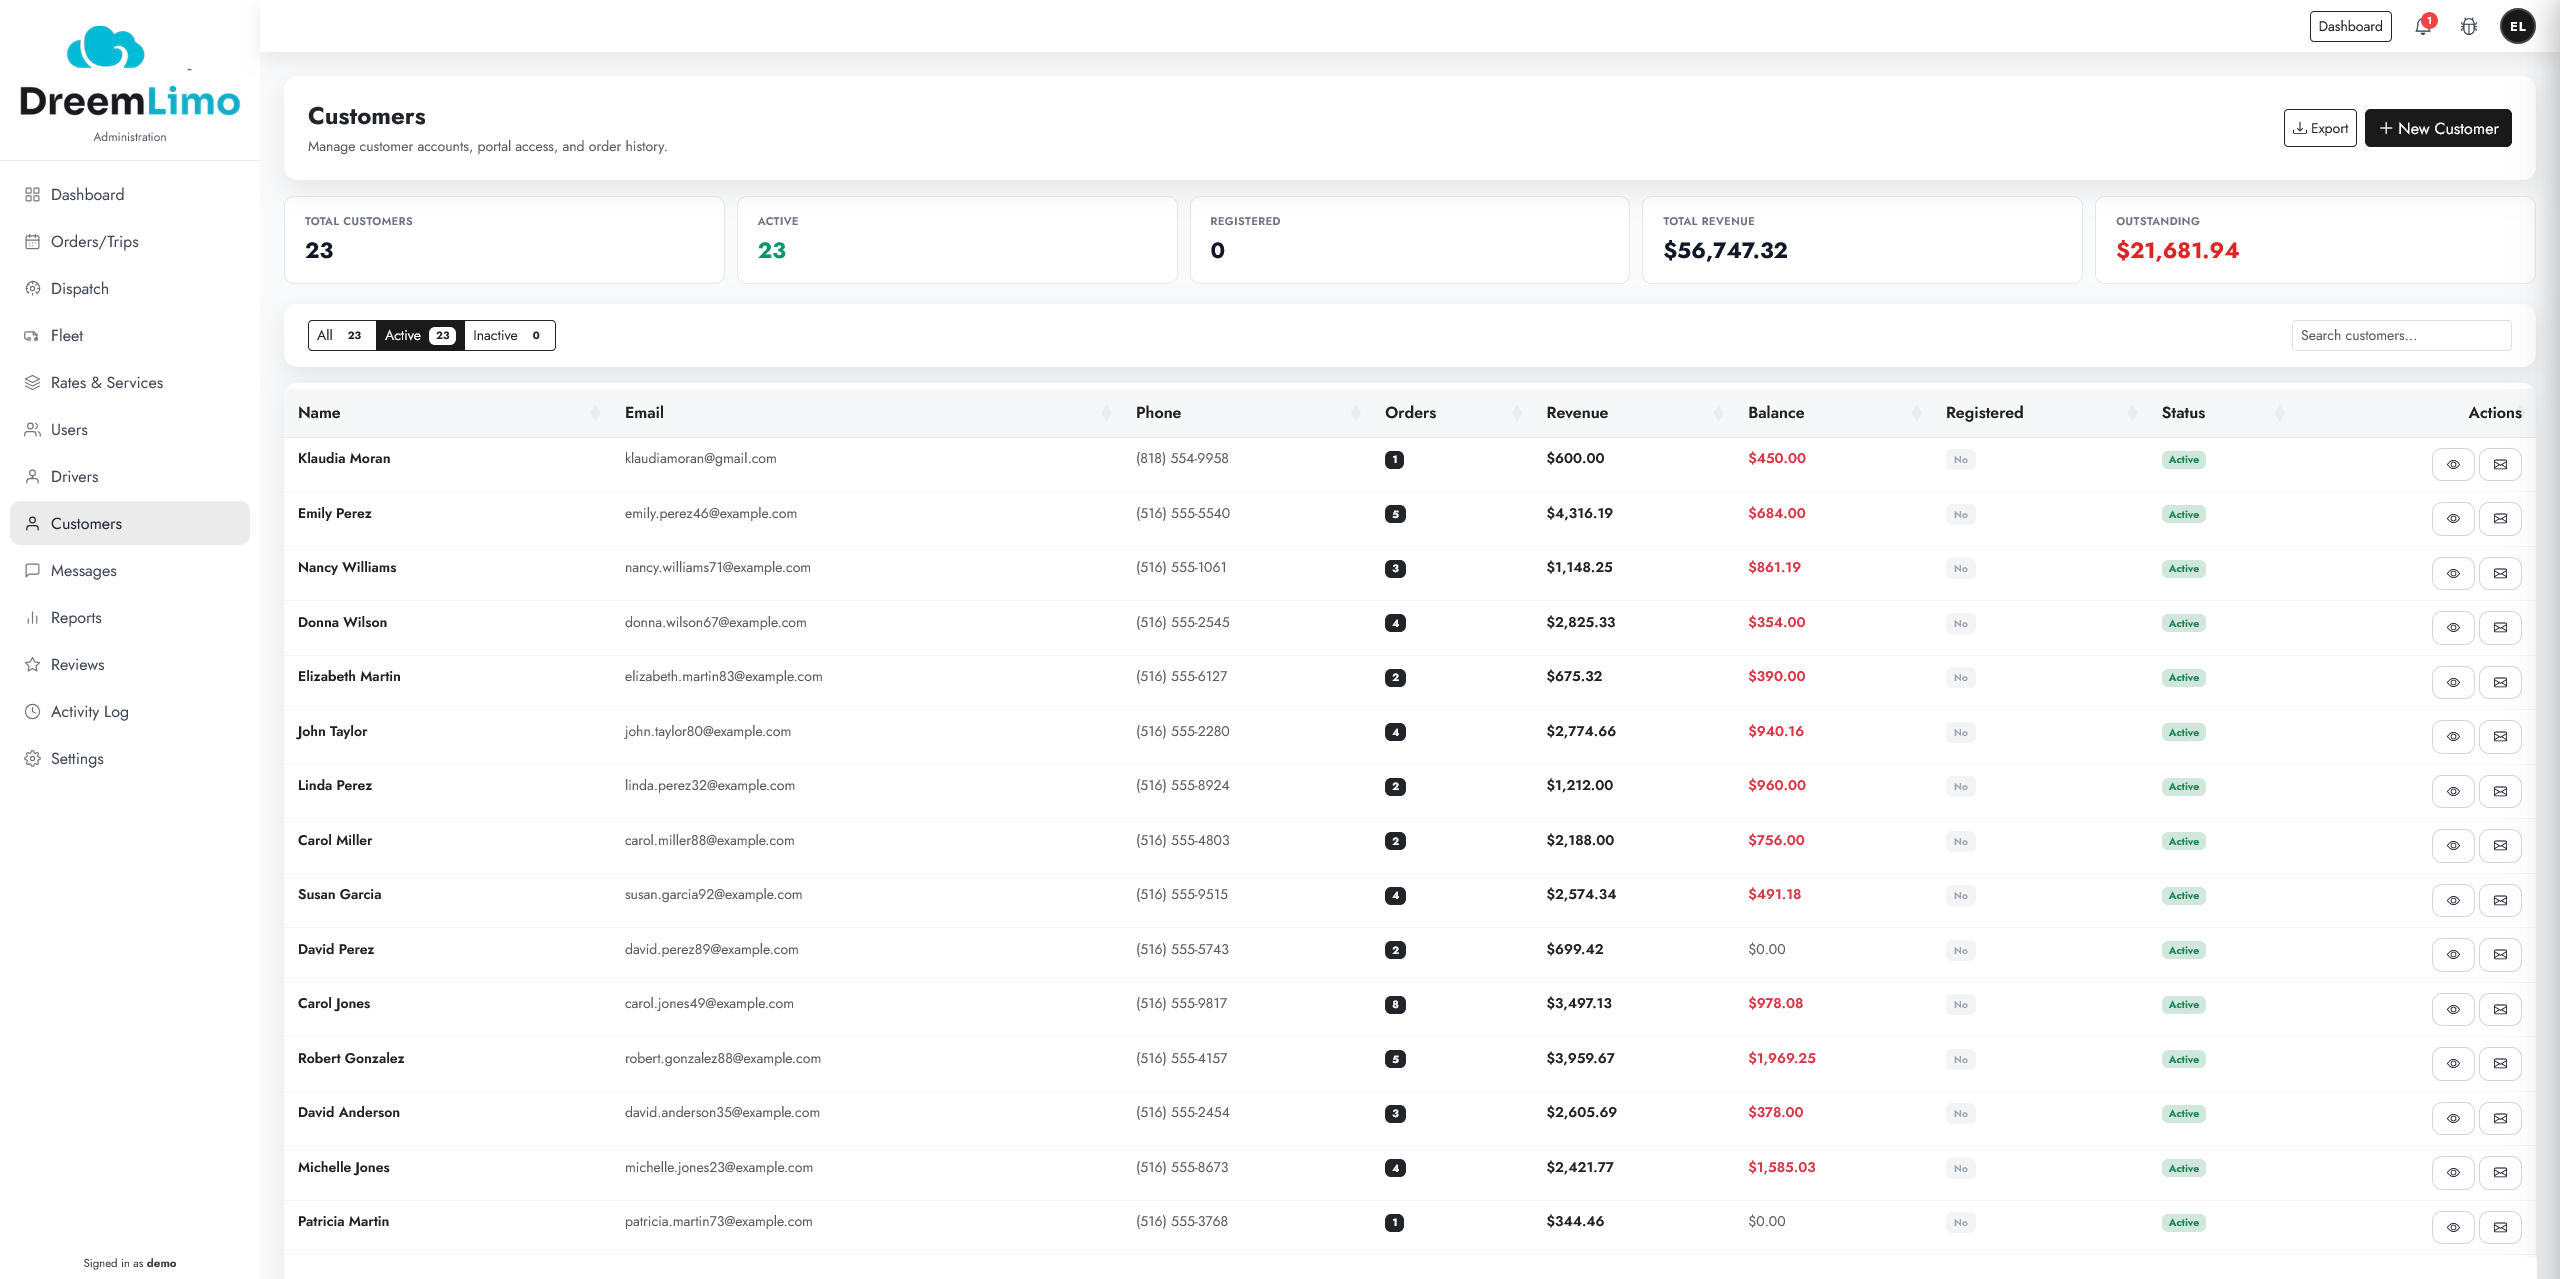Open Rates & Services page
The height and width of the screenshot is (1279, 2560).
(130, 382)
